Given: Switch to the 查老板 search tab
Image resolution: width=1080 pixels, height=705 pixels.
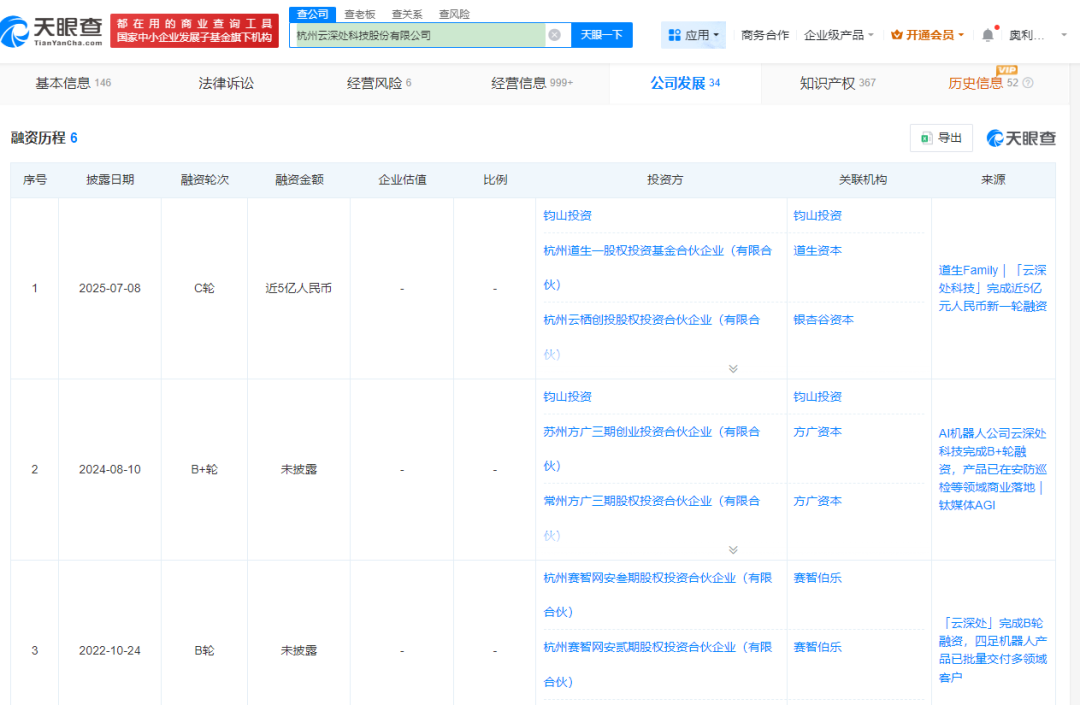Looking at the screenshot, I should point(361,14).
